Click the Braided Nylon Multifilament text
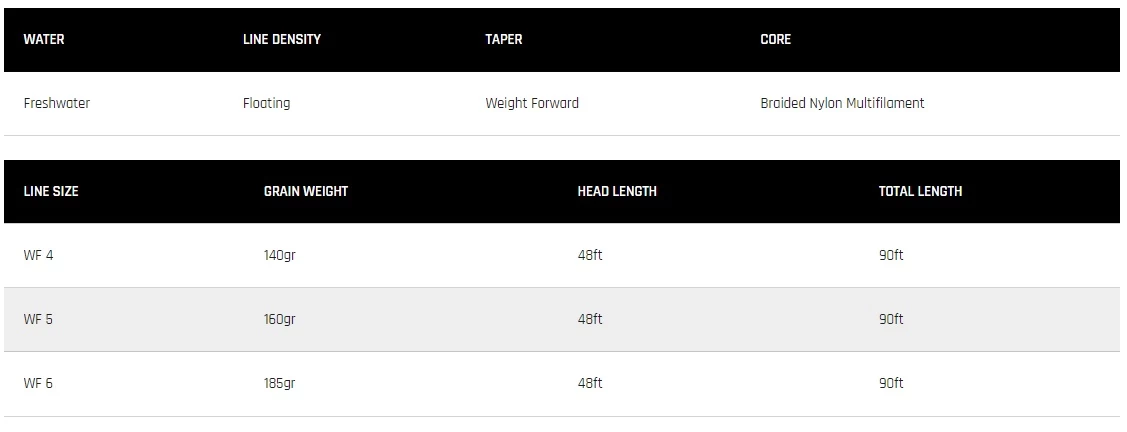This screenshot has width=1127, height=432. coord(842,103)
